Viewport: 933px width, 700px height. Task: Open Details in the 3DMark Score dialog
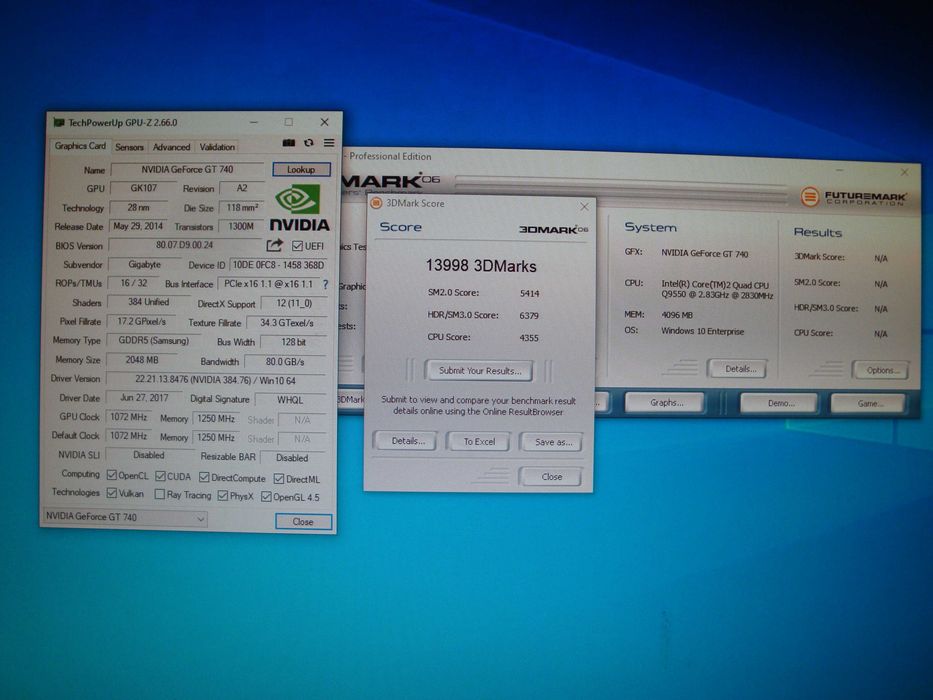point(408,441)
